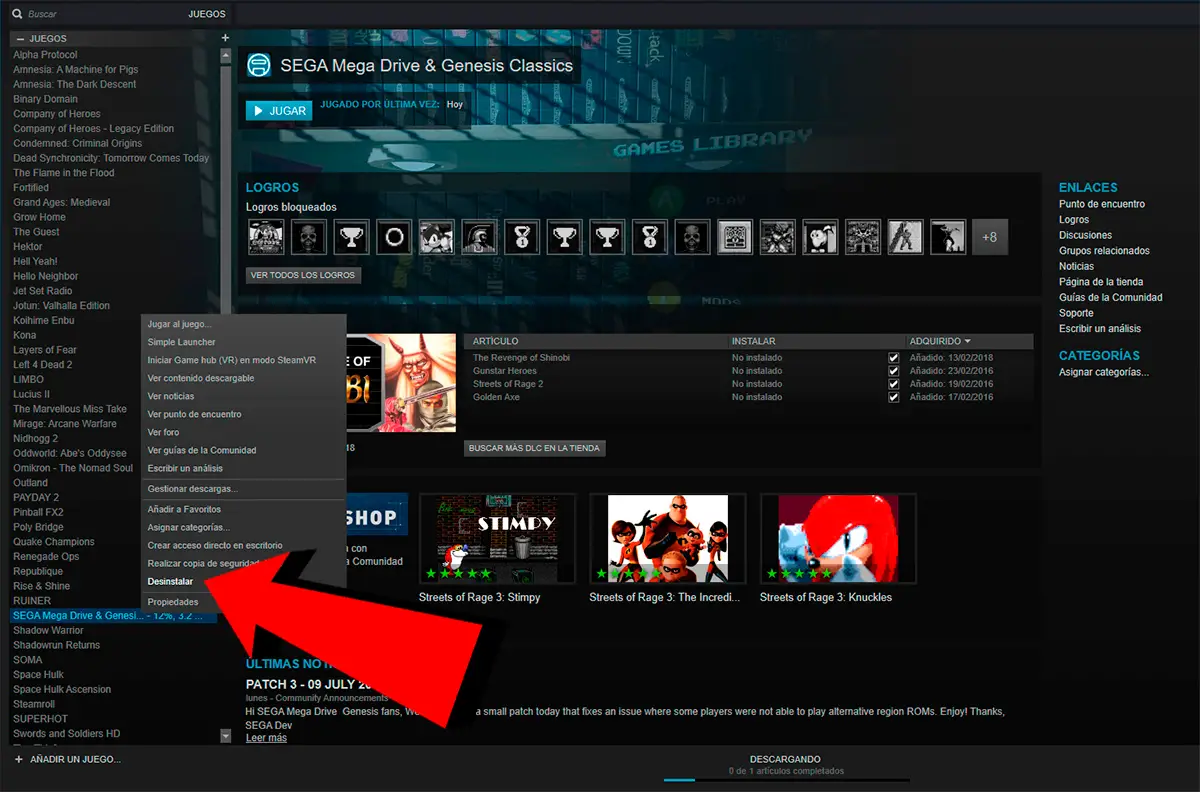
Task: Select Alpha Protocol in the games list
Action: 45,55
